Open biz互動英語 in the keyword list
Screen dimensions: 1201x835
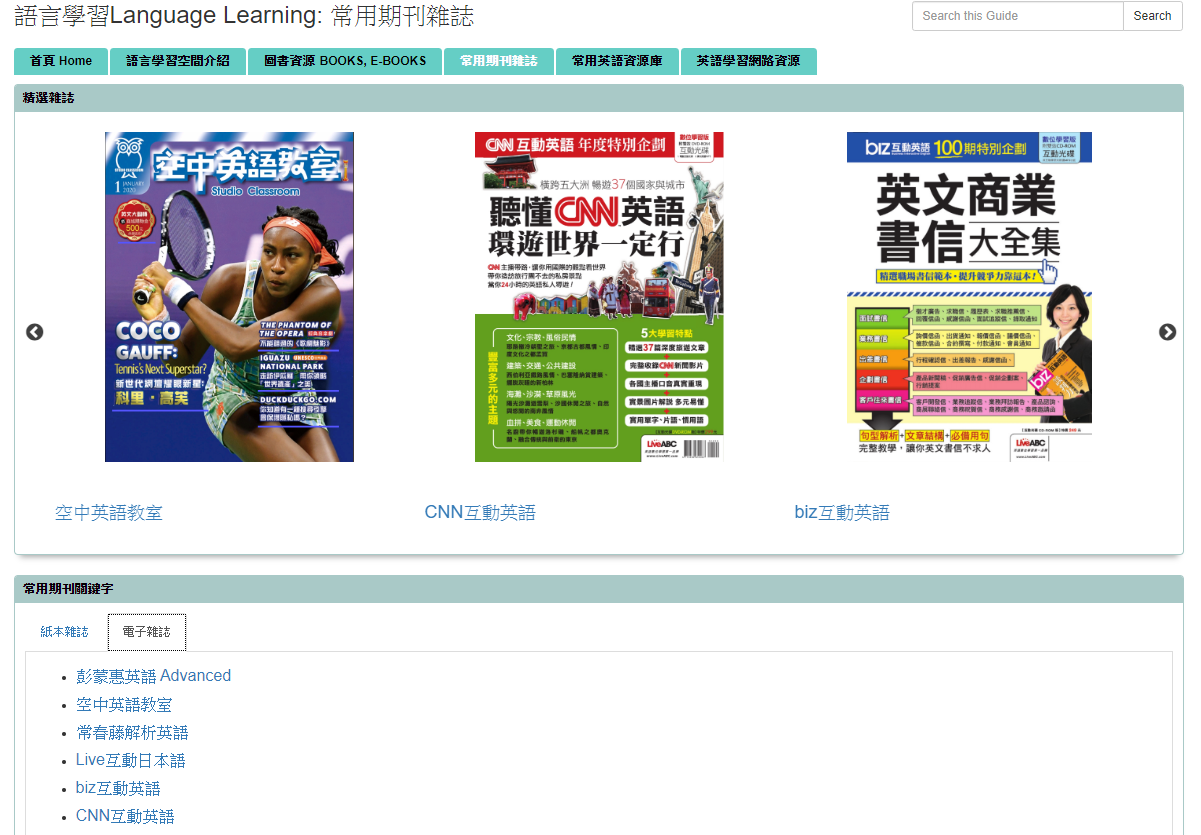coord(118,788)
